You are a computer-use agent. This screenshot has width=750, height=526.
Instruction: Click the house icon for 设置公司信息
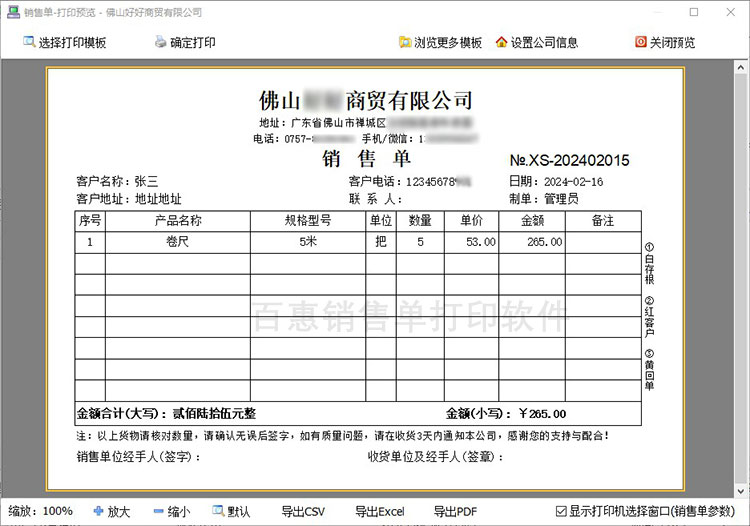[501, 42]
